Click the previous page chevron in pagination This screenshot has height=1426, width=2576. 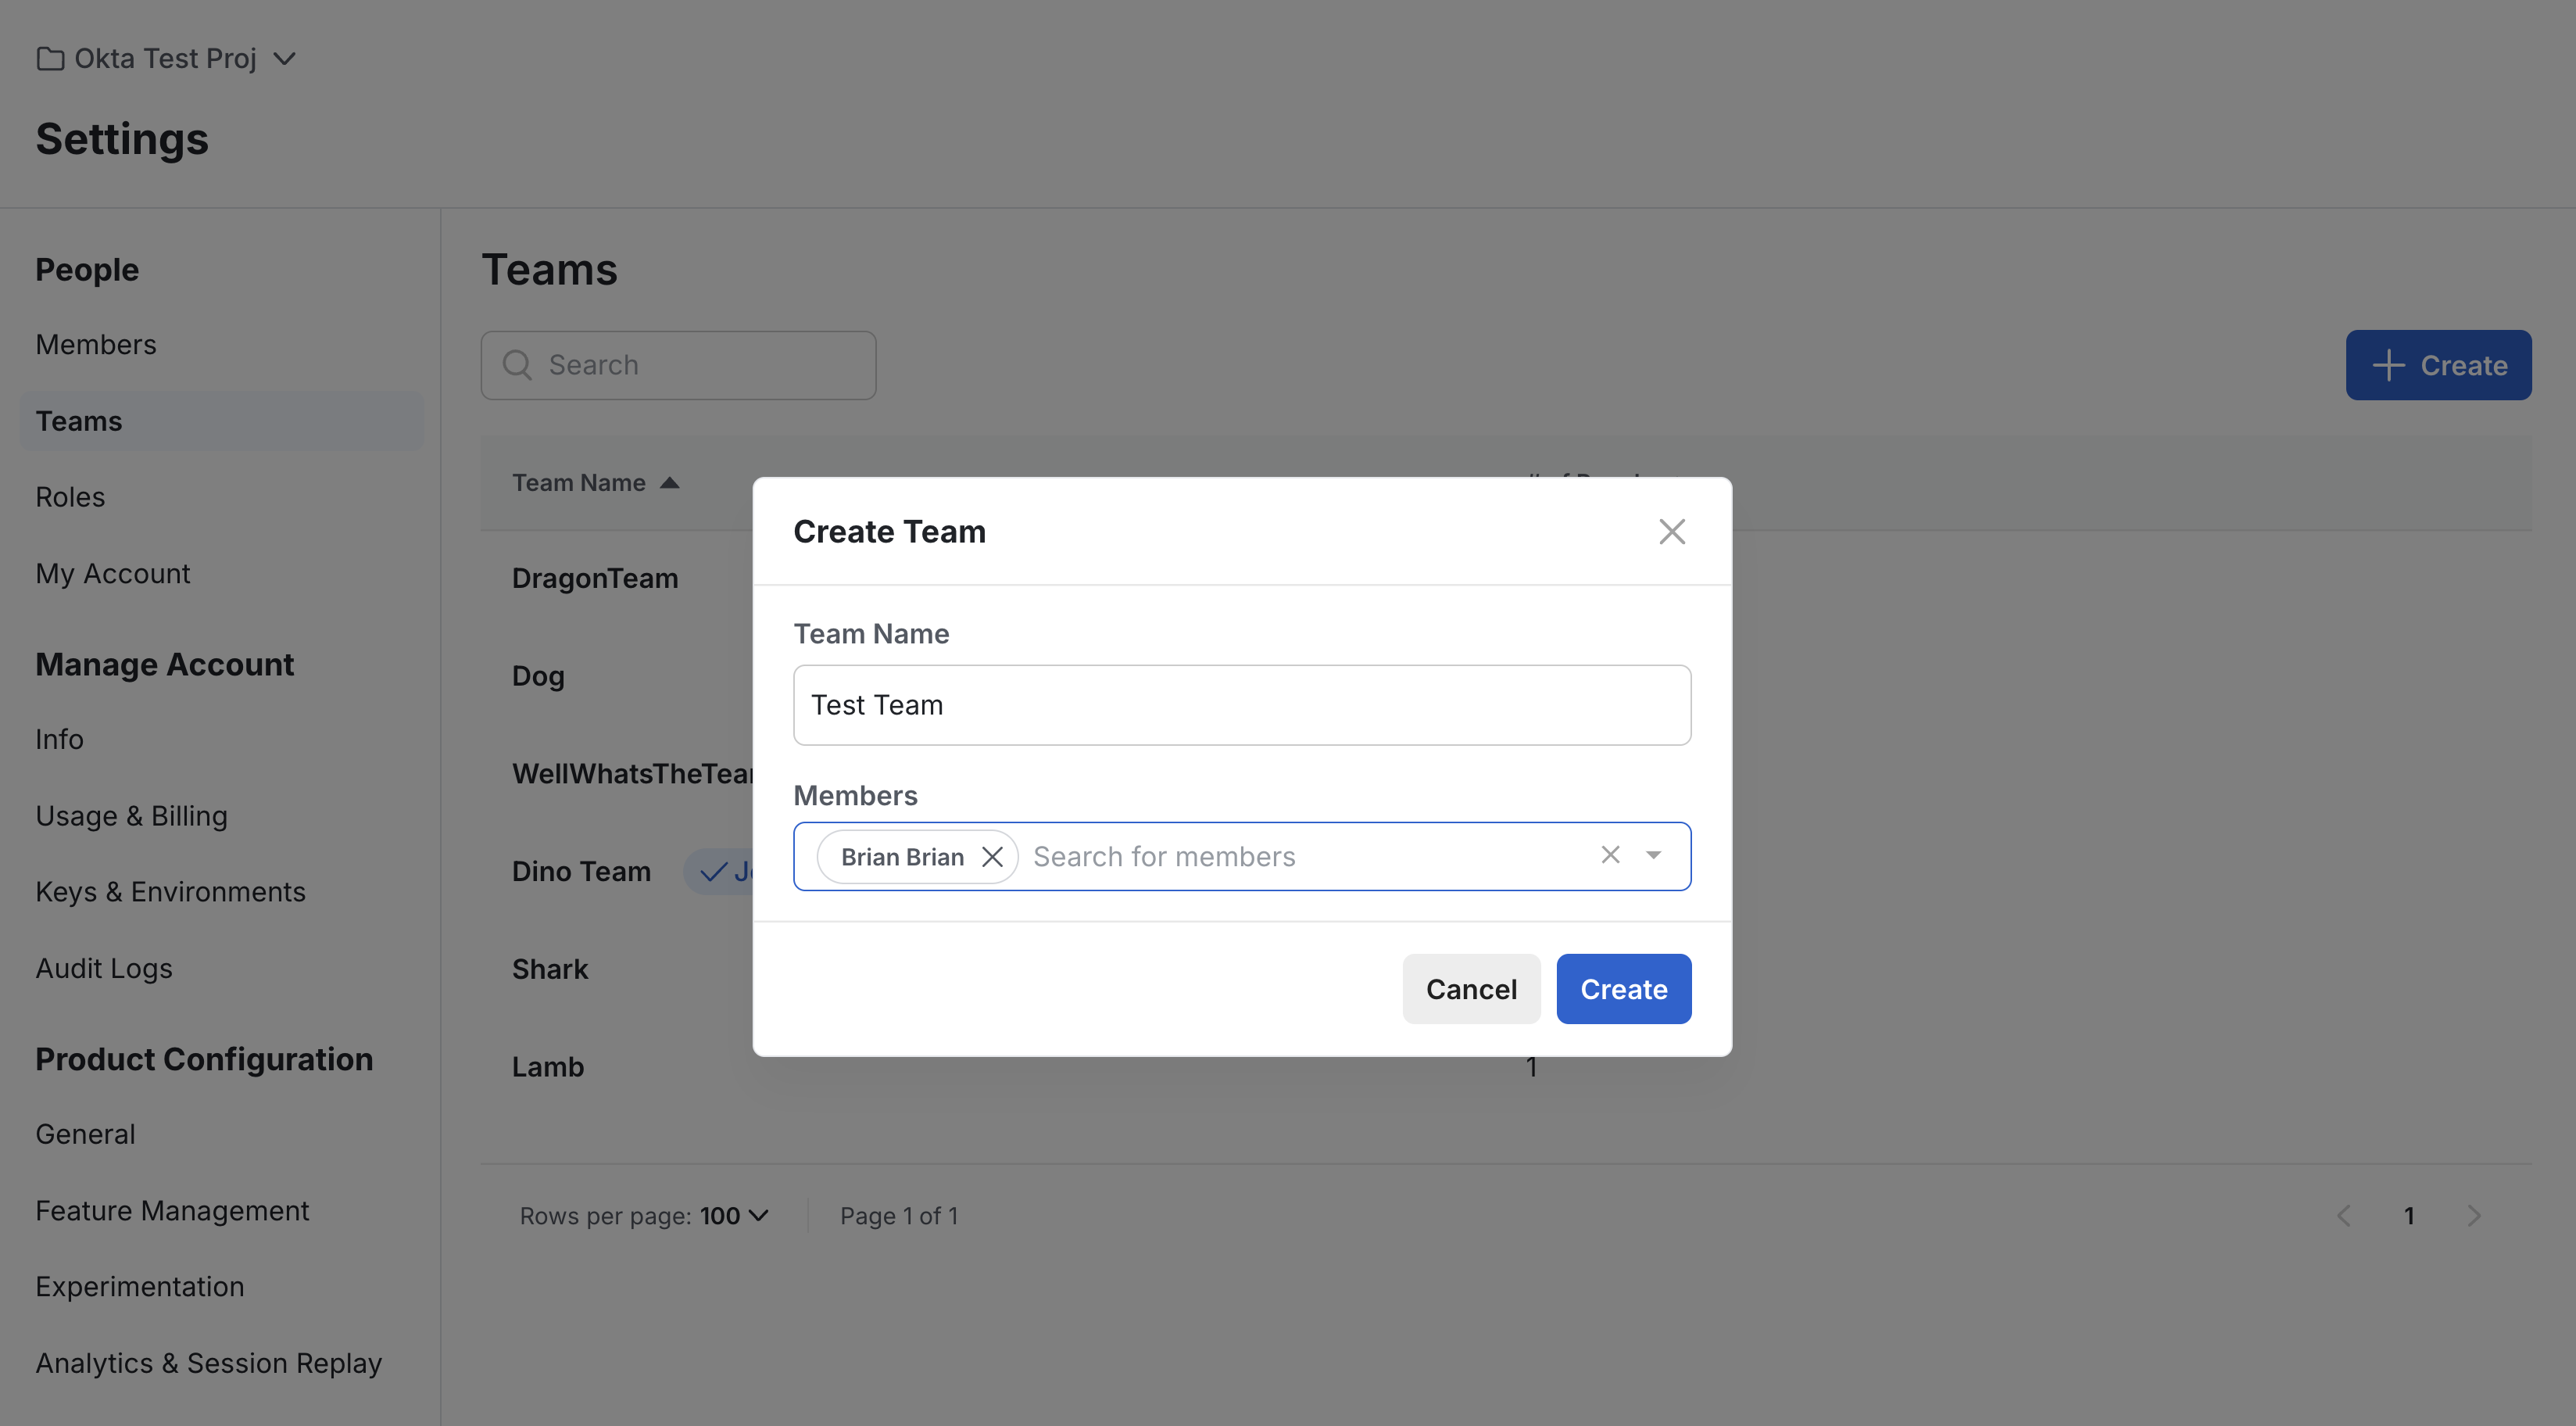pyautogui.click(x=2344, y=1215)
